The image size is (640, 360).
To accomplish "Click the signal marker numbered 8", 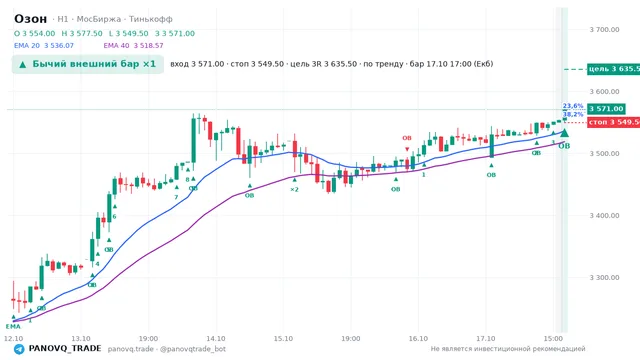I will tap(187, 180).
